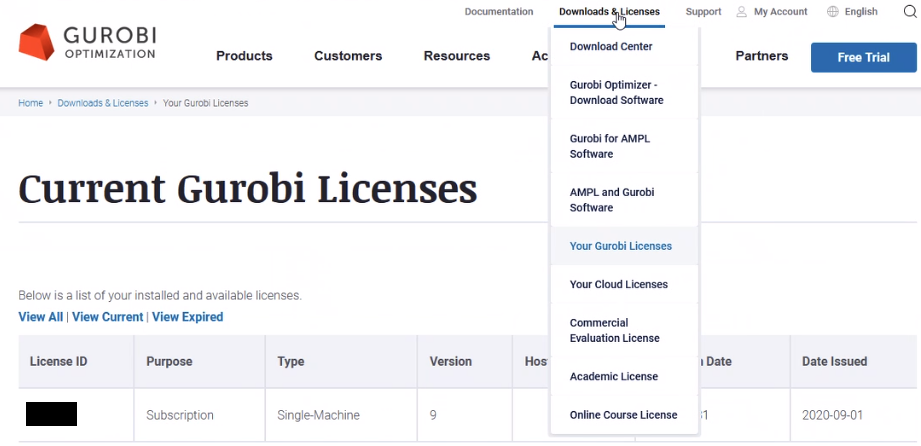The height and width of the screenshot is (446, 921).
Task: Click the View Expired link
Action: tap(187, 317)
